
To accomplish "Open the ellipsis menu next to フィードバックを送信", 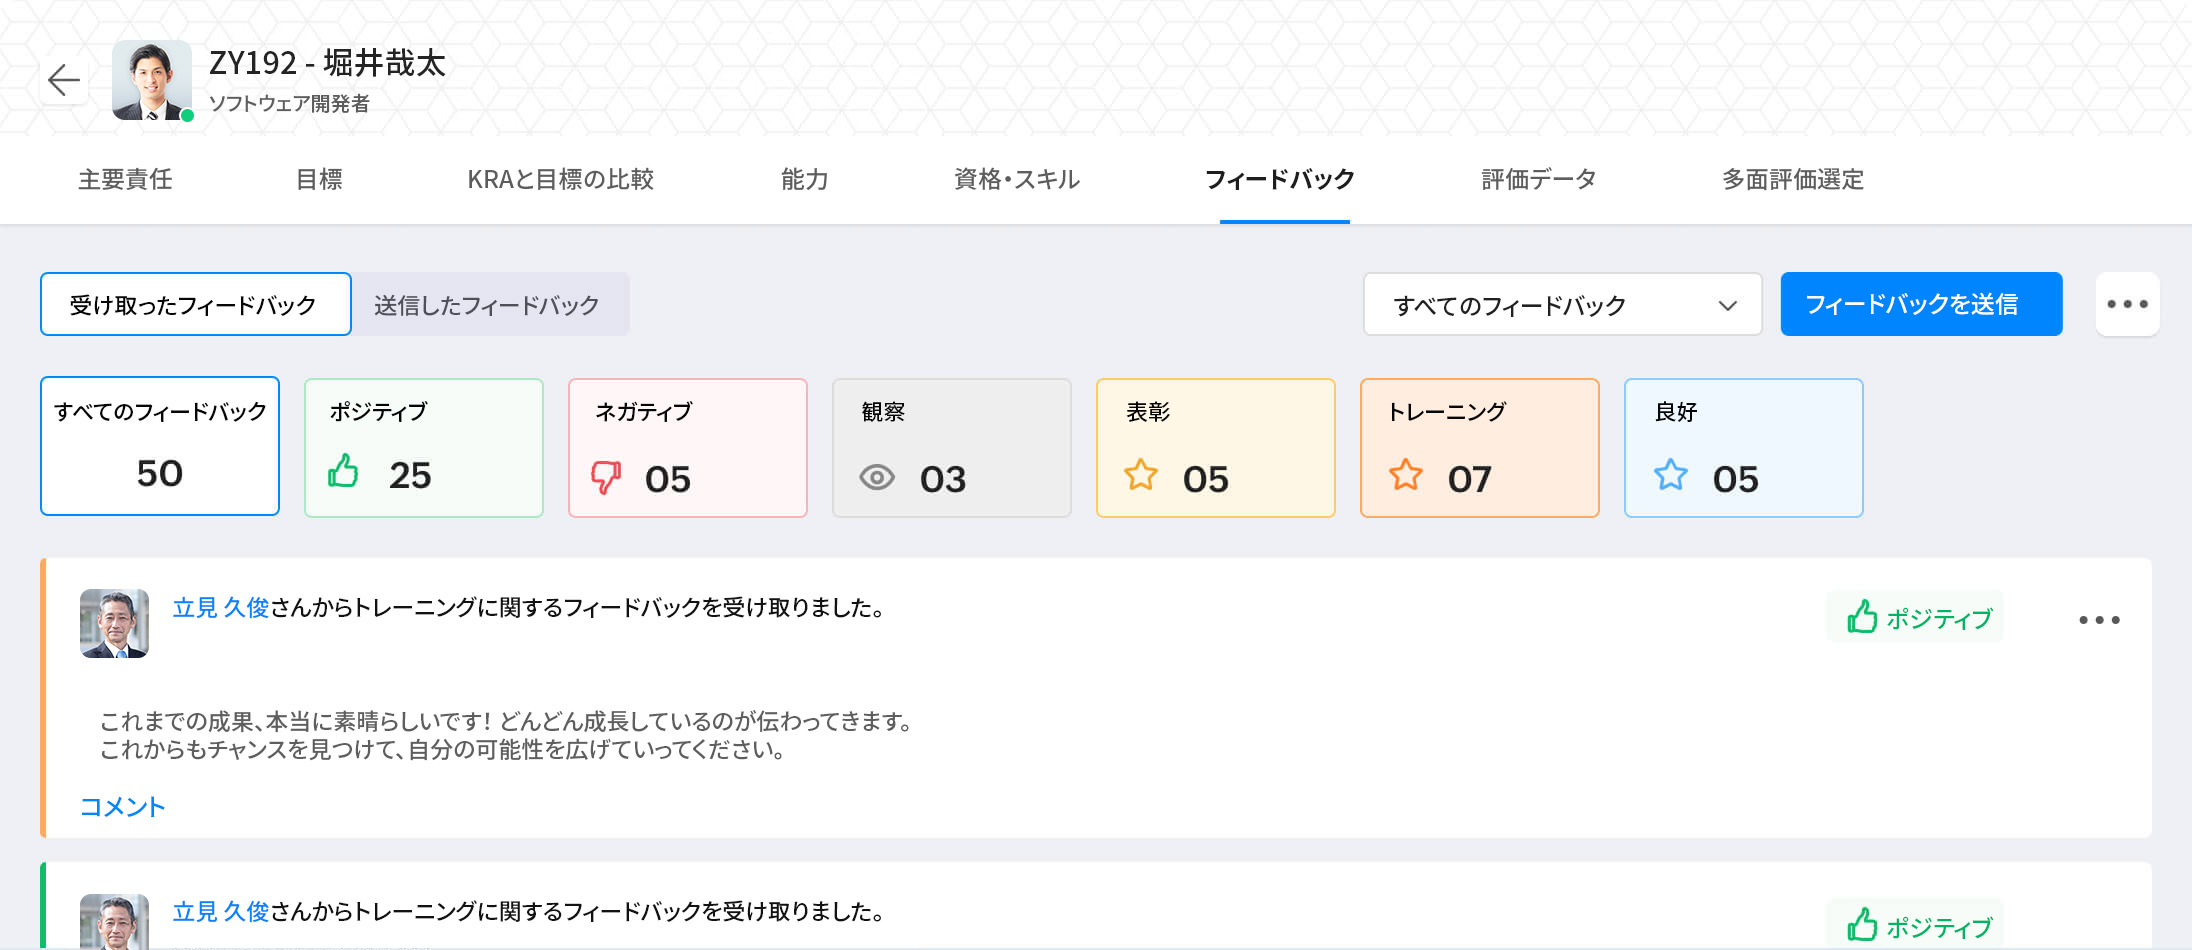I will click(x=2128, y=304).
